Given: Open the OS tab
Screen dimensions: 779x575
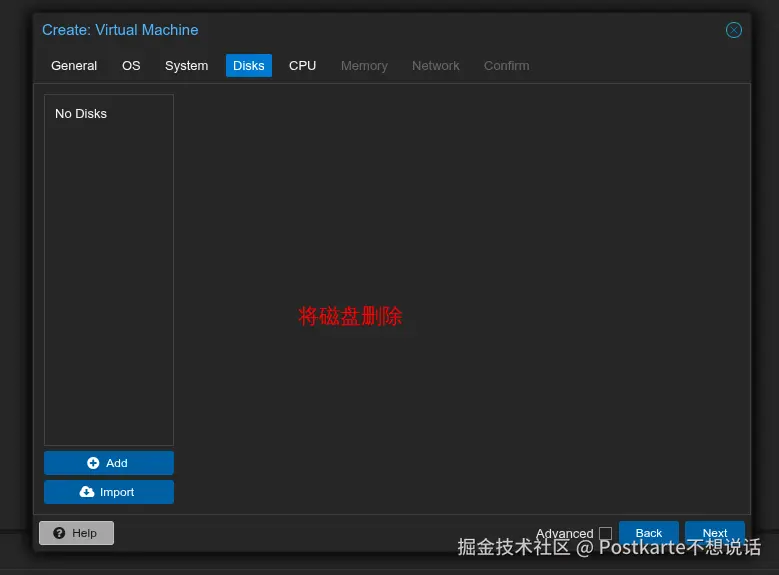Looking at the screenshot, I should pyautogui.click(x=131, y=66).
